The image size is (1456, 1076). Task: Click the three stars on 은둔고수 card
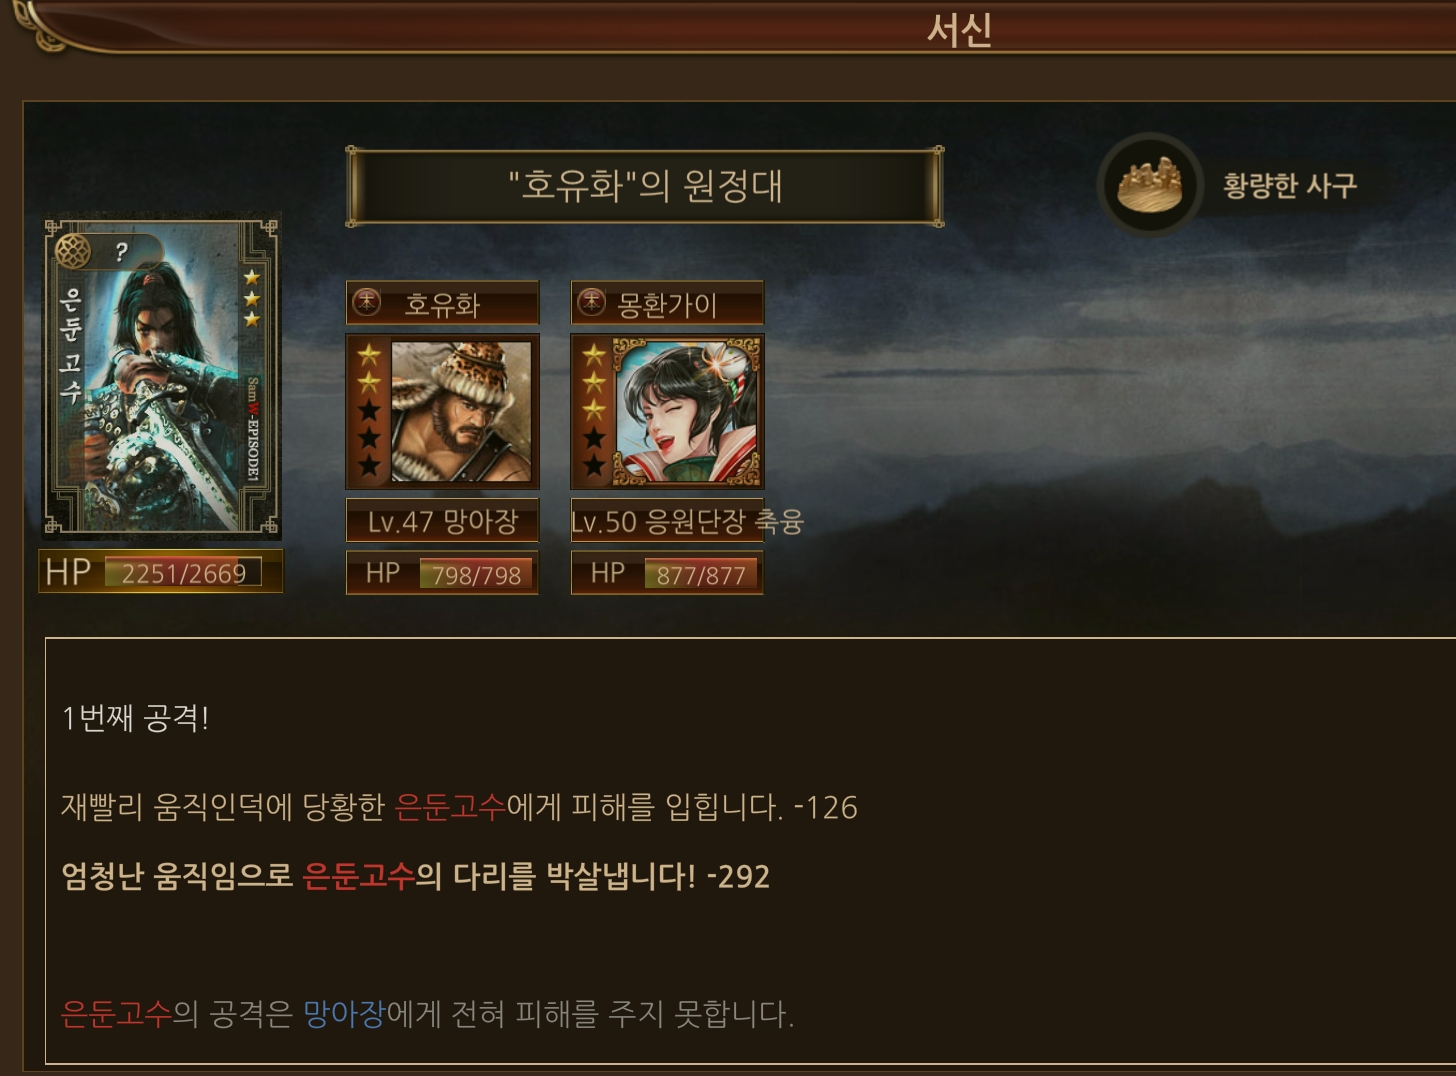point(252,298)
